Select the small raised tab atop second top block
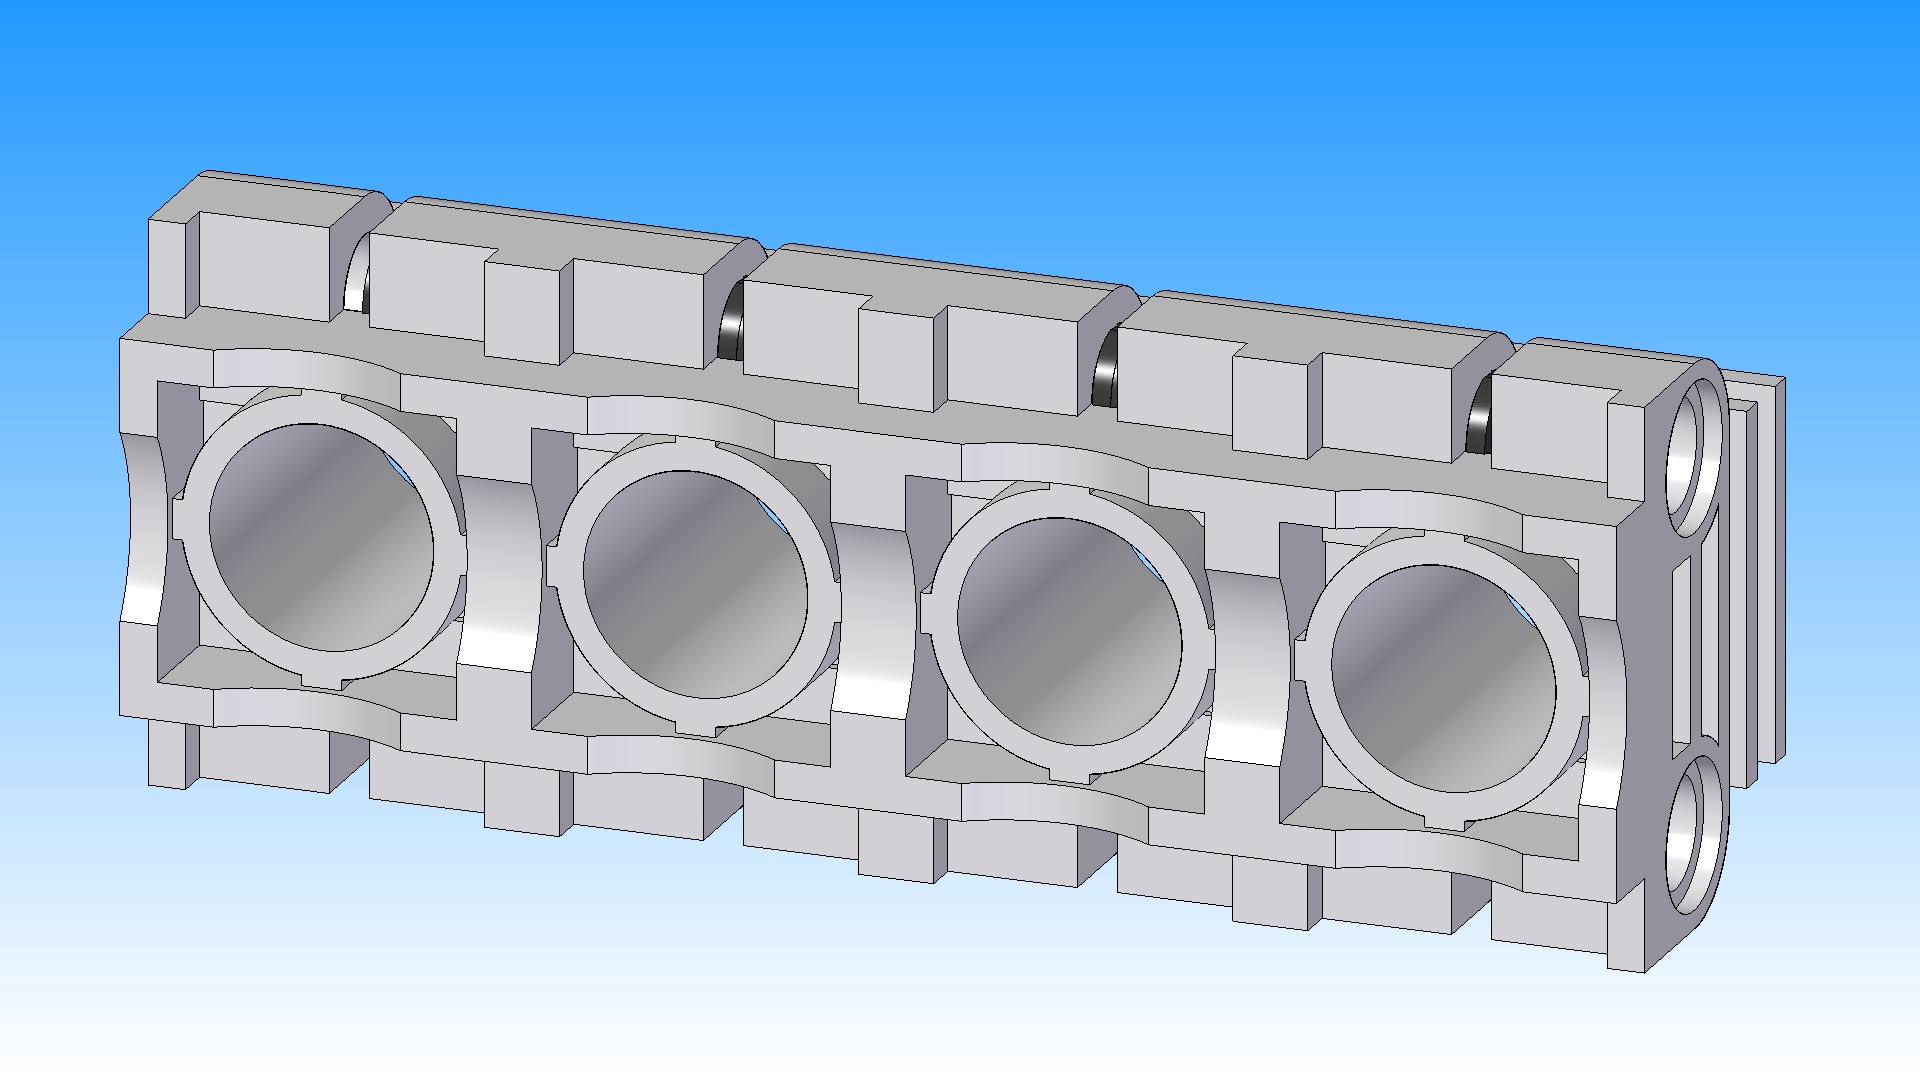Screen dimensions: 1920x1080 click(521, 312)
